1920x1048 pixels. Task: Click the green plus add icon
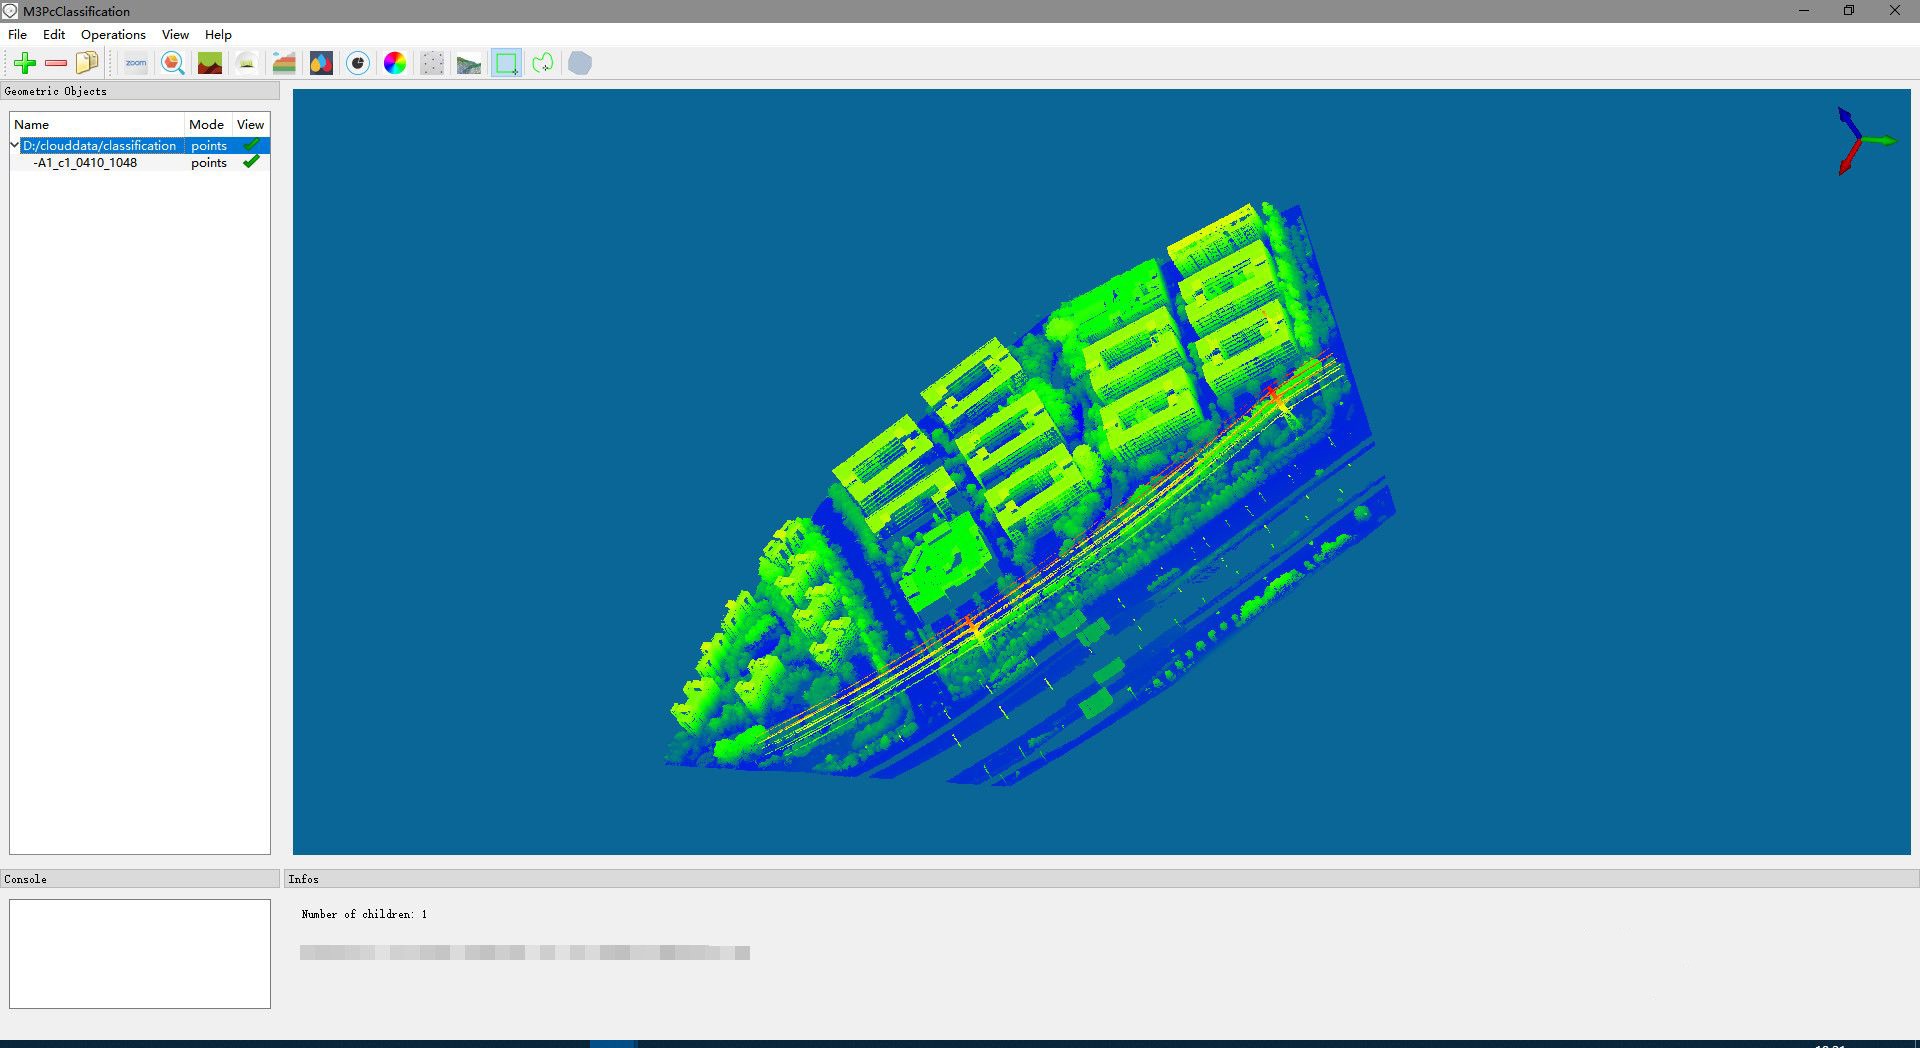tap(25, 63)
